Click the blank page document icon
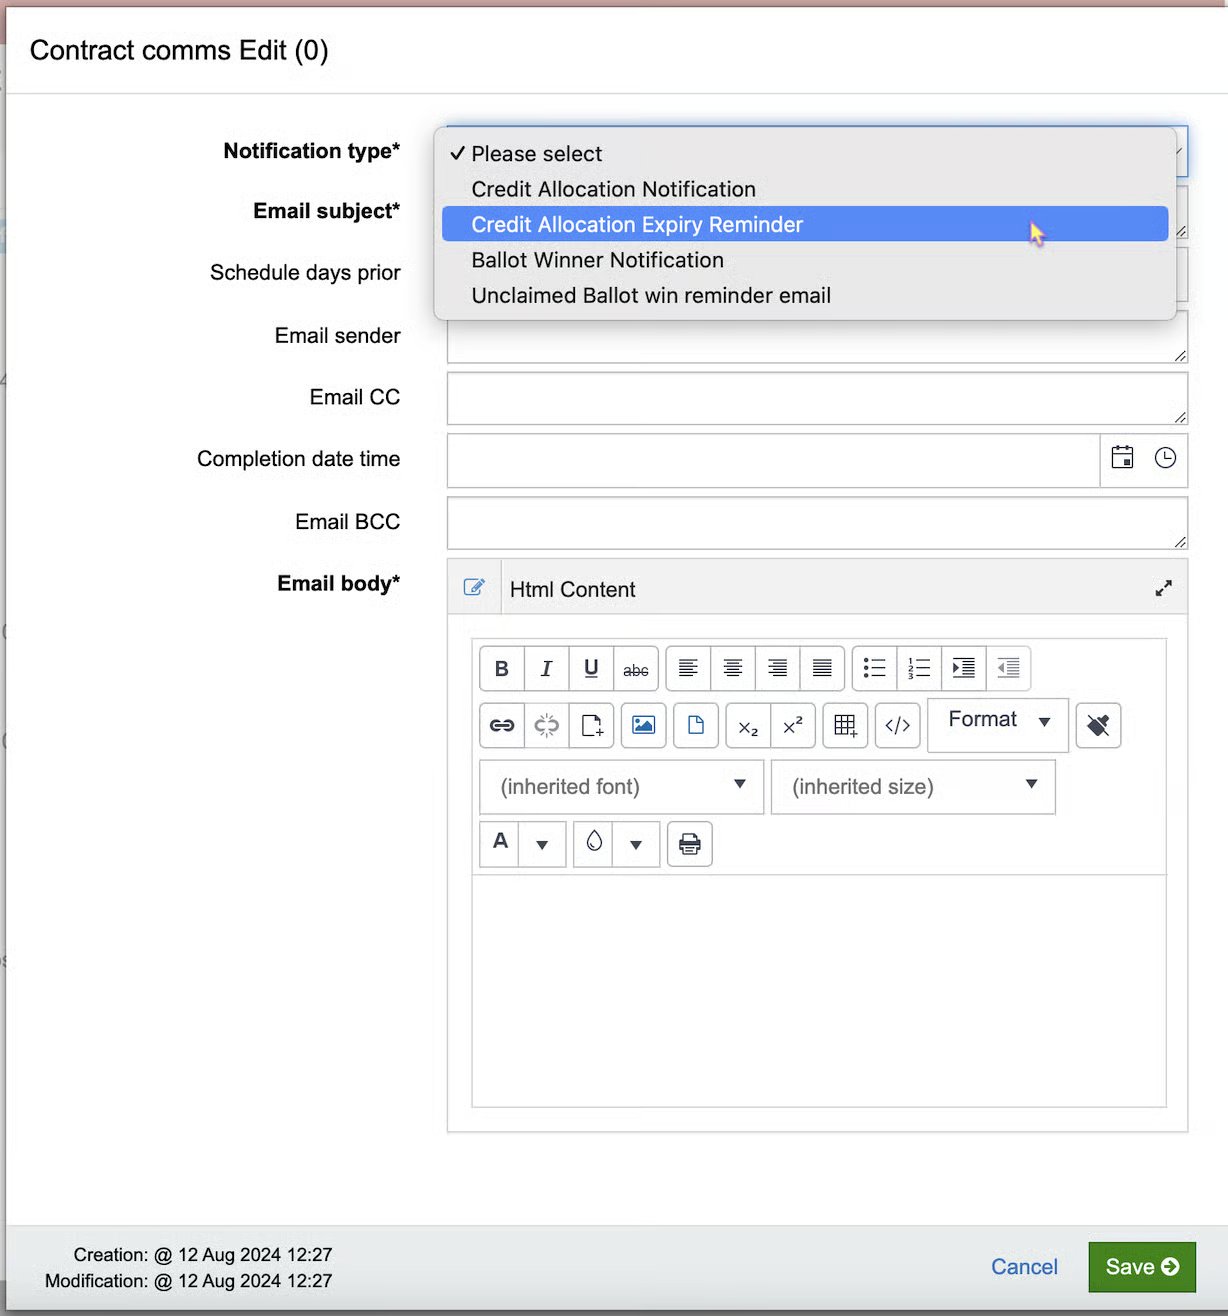 pos(696,725)
